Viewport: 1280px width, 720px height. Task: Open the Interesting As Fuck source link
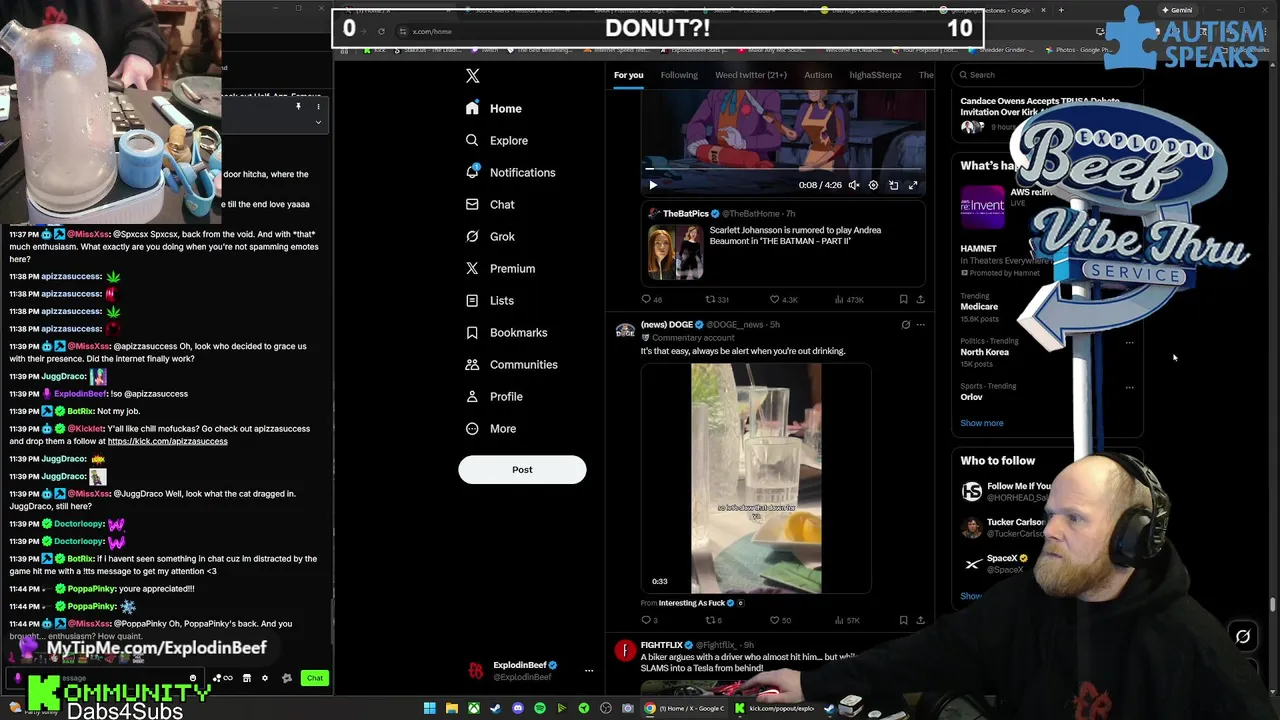(691, 603)
